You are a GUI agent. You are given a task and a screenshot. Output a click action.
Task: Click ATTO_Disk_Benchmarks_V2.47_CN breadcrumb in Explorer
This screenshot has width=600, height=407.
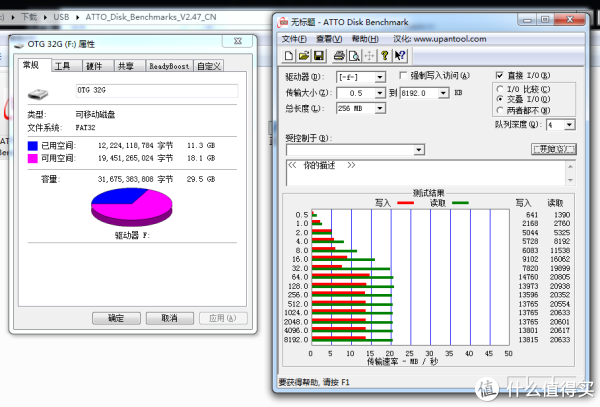(151, 17)
